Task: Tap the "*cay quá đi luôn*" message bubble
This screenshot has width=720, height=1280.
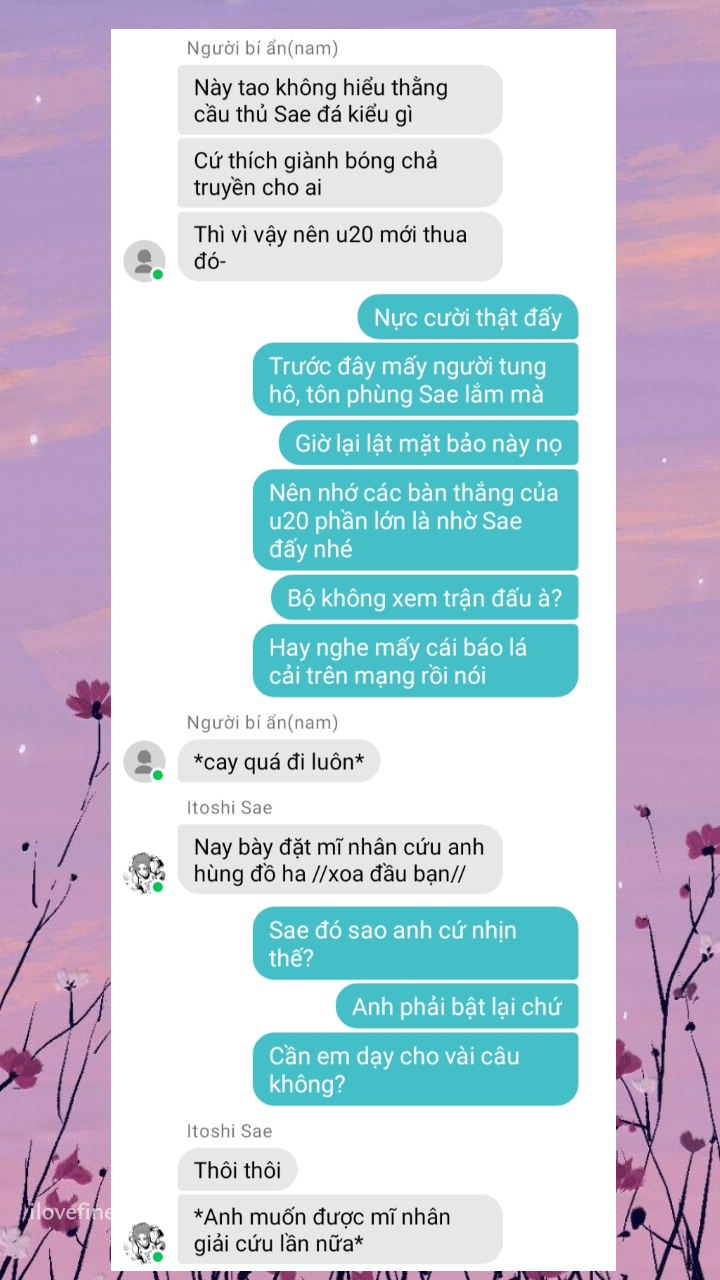Action: point(279,762)
